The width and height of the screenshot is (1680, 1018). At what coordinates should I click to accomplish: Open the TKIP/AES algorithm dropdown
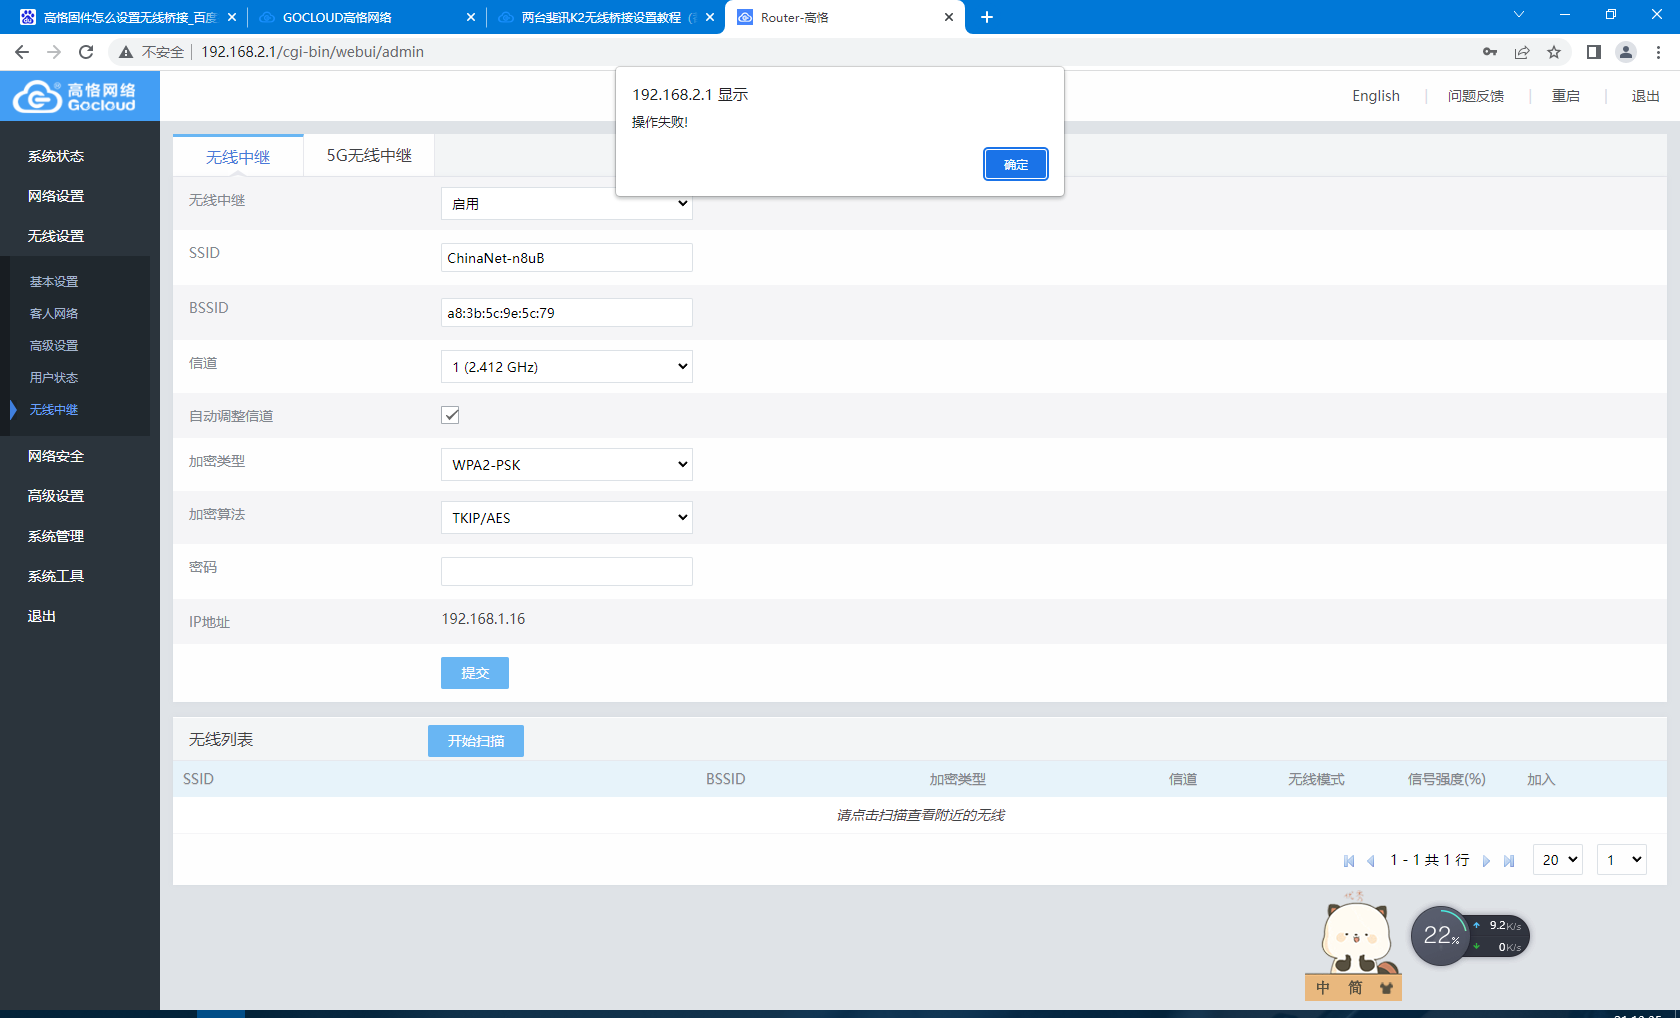[x=566, y=518]
